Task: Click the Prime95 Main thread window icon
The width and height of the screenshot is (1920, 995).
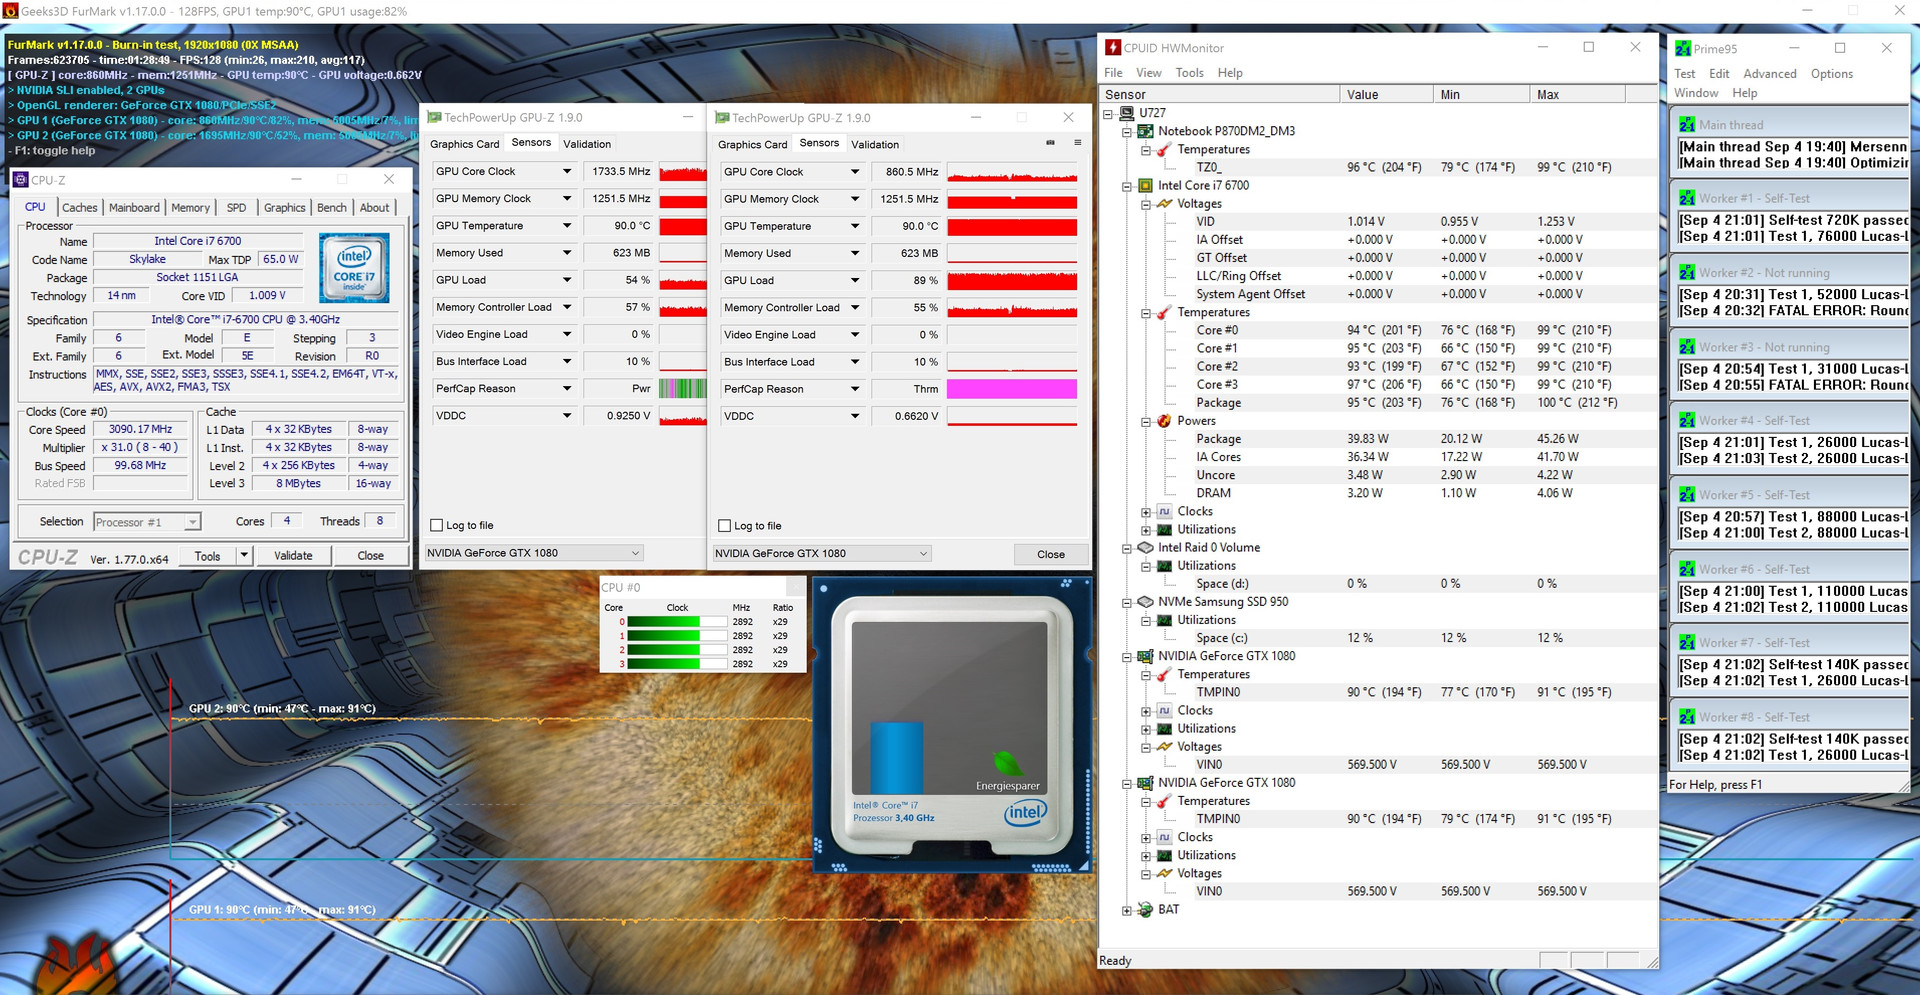Action: 1687,125
